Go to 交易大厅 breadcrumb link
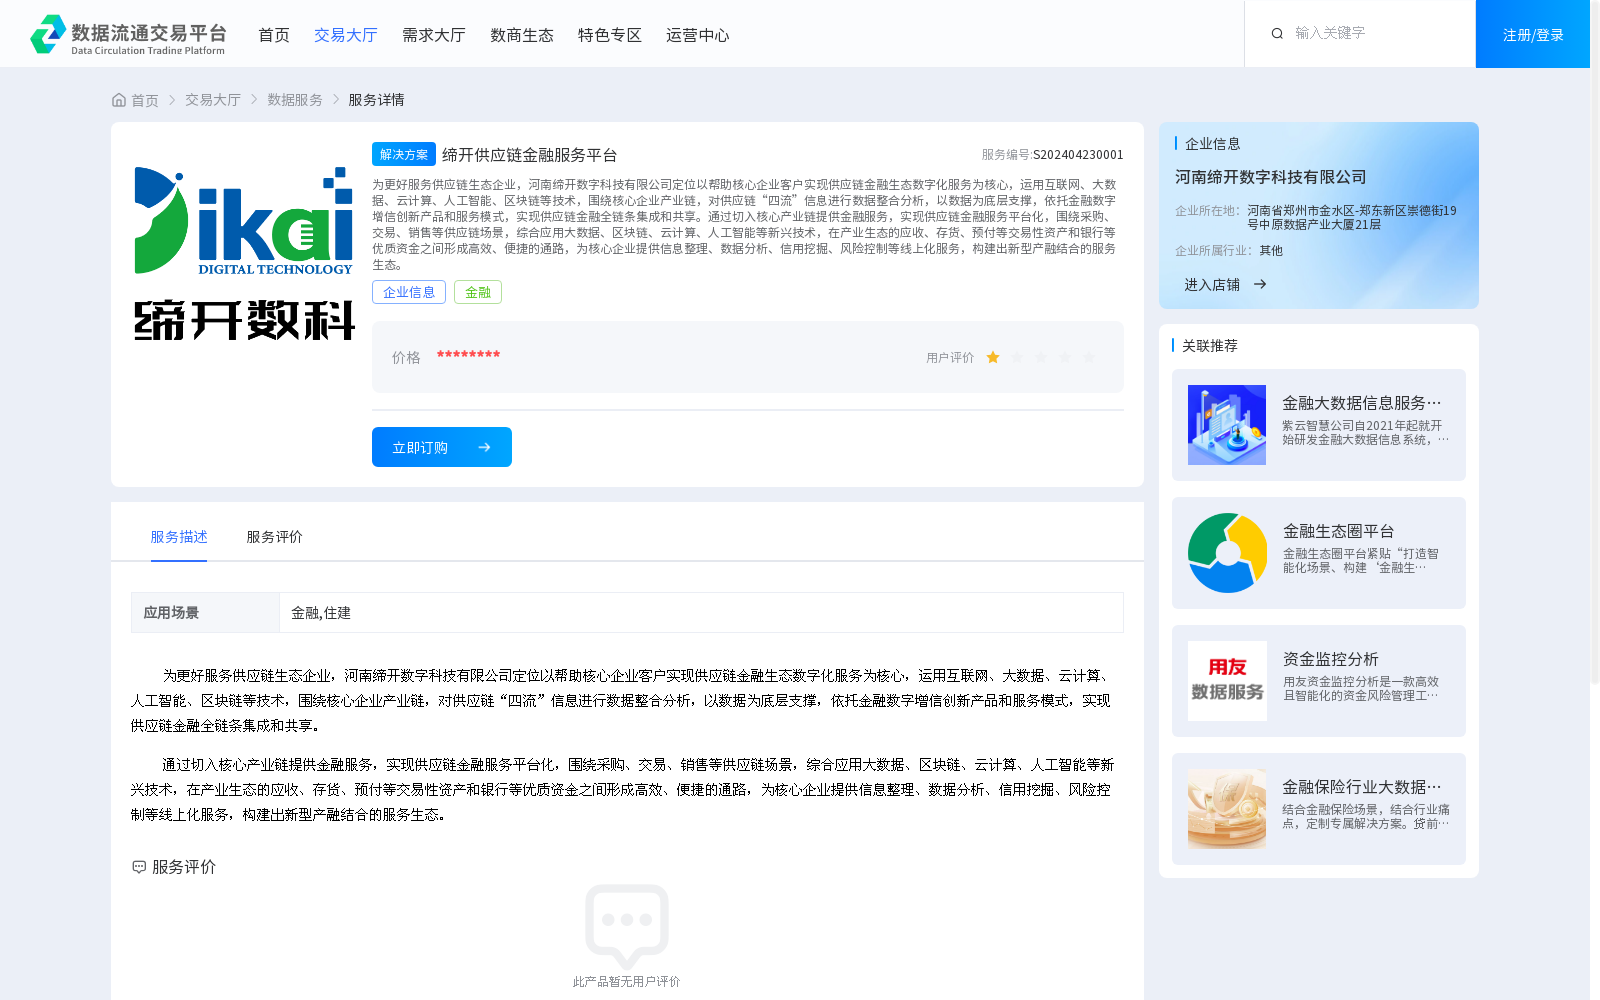Viewport: 1600px width, 1000px height. point(213,100)
